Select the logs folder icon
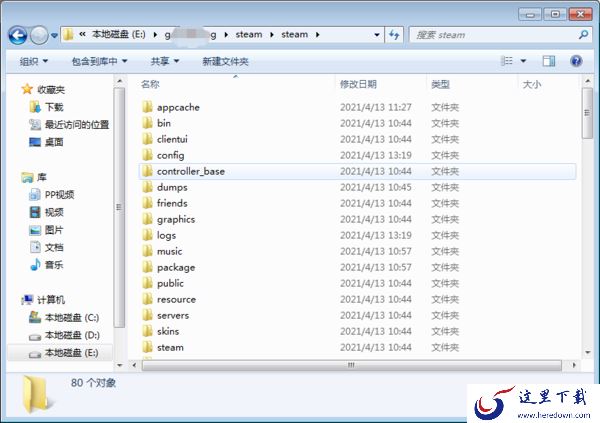 pyautogui.click(x=147, y=235)
